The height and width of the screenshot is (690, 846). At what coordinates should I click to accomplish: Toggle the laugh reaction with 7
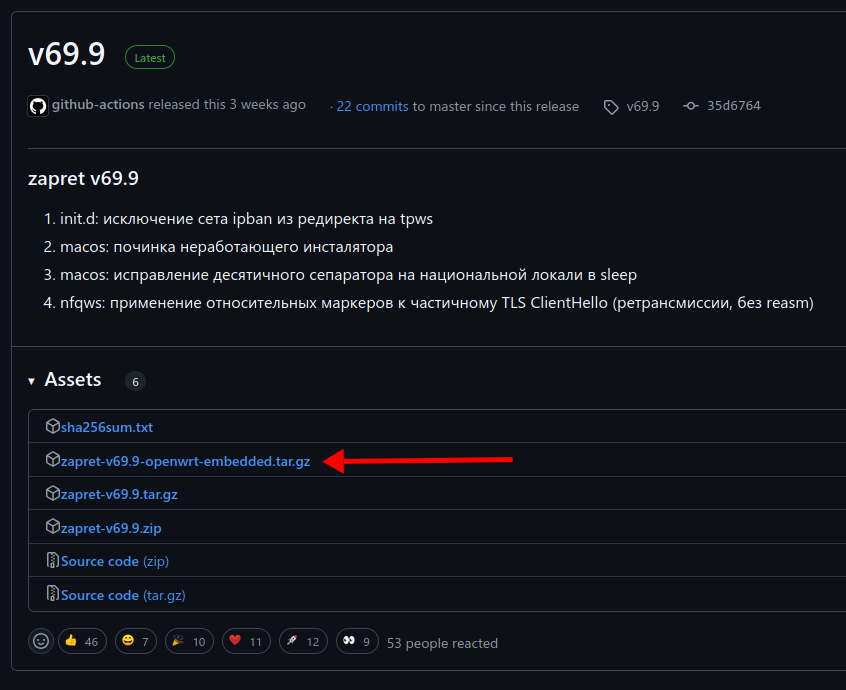pos(135,641)
